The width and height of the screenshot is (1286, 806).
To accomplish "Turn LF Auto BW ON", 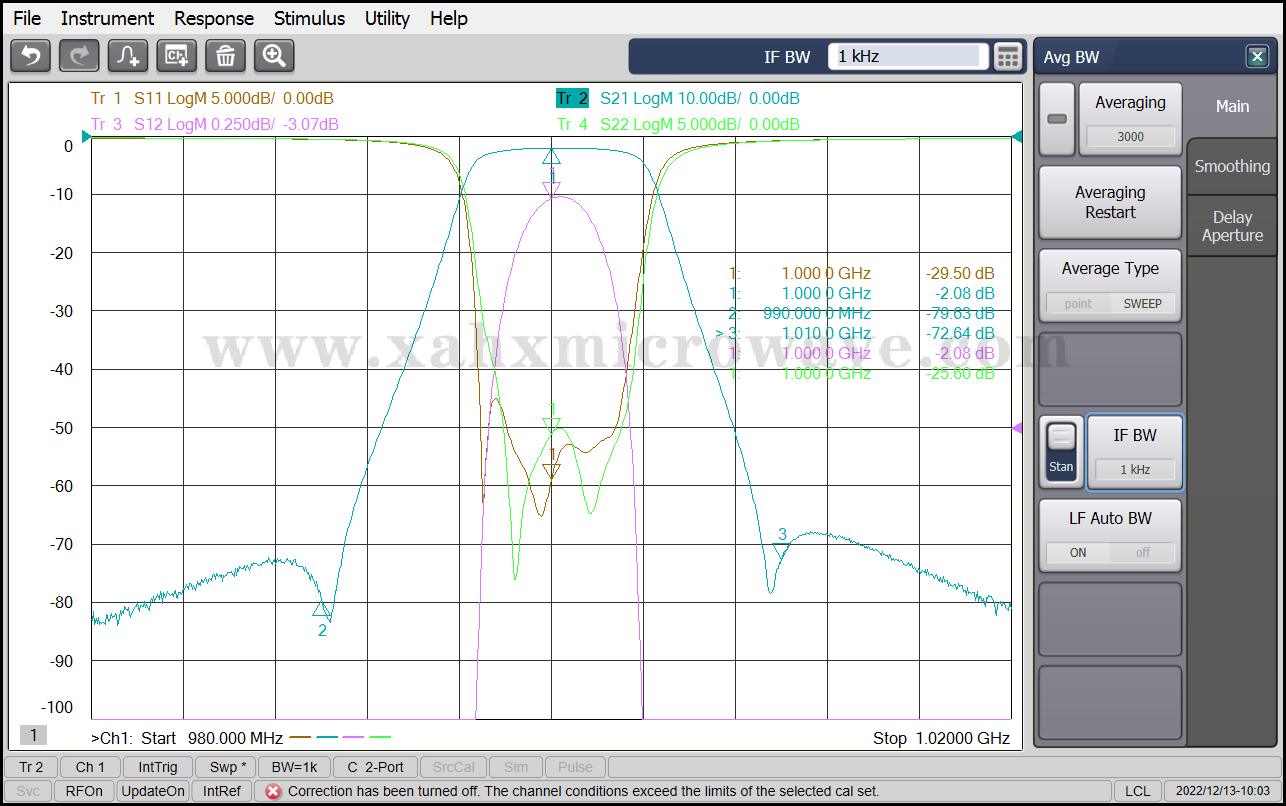I will 1078,552.
